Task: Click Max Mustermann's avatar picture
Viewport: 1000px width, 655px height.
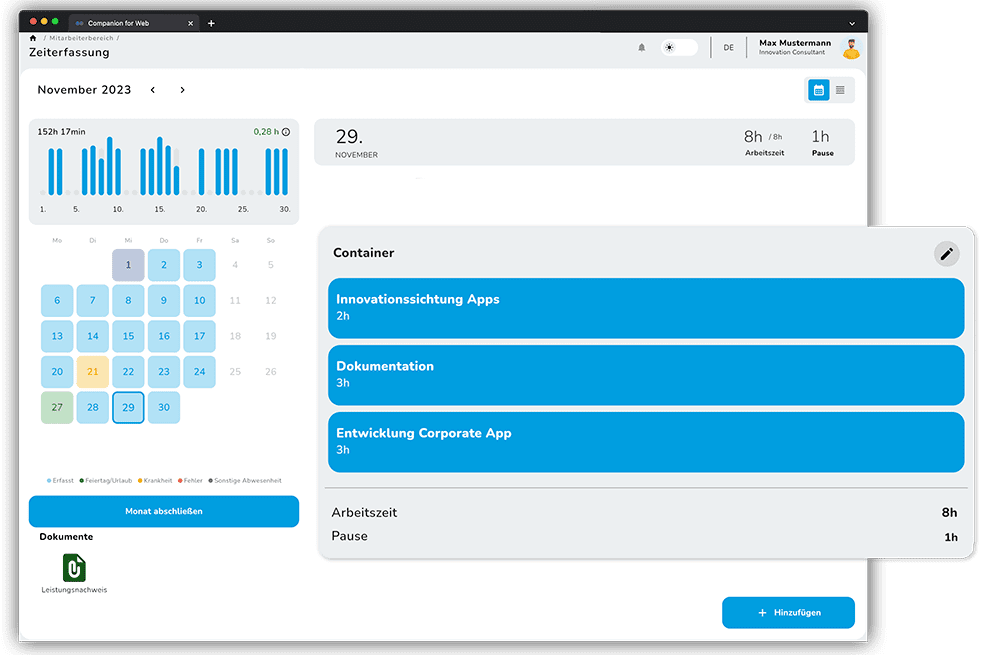Action: click(851, 48)
